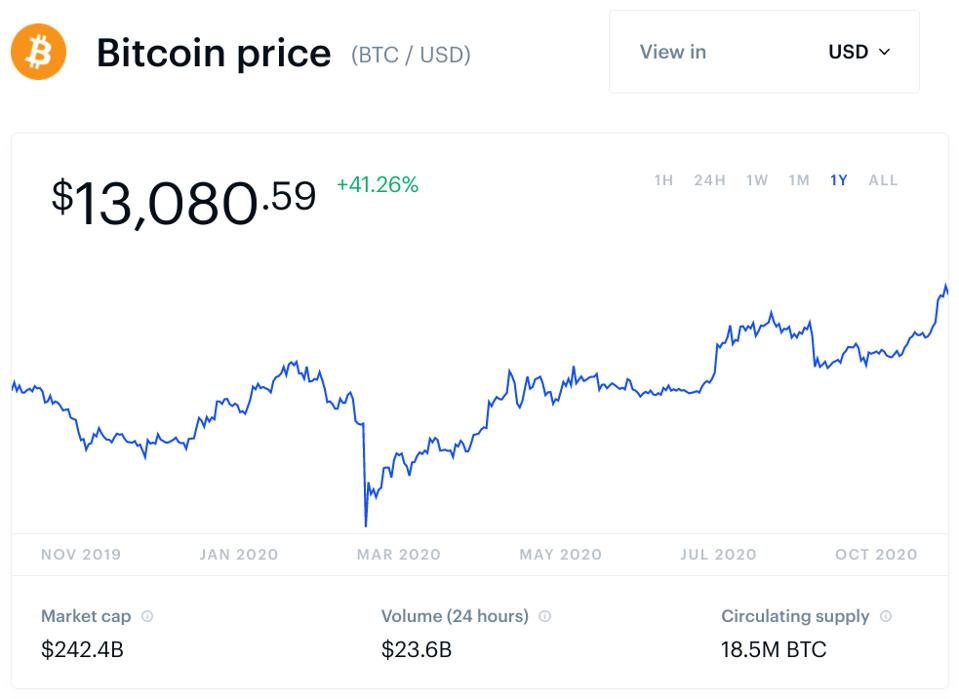Screen dimensions: 959x699
Task: Select the +41.26% change indicator
Action: coord(377,185)
